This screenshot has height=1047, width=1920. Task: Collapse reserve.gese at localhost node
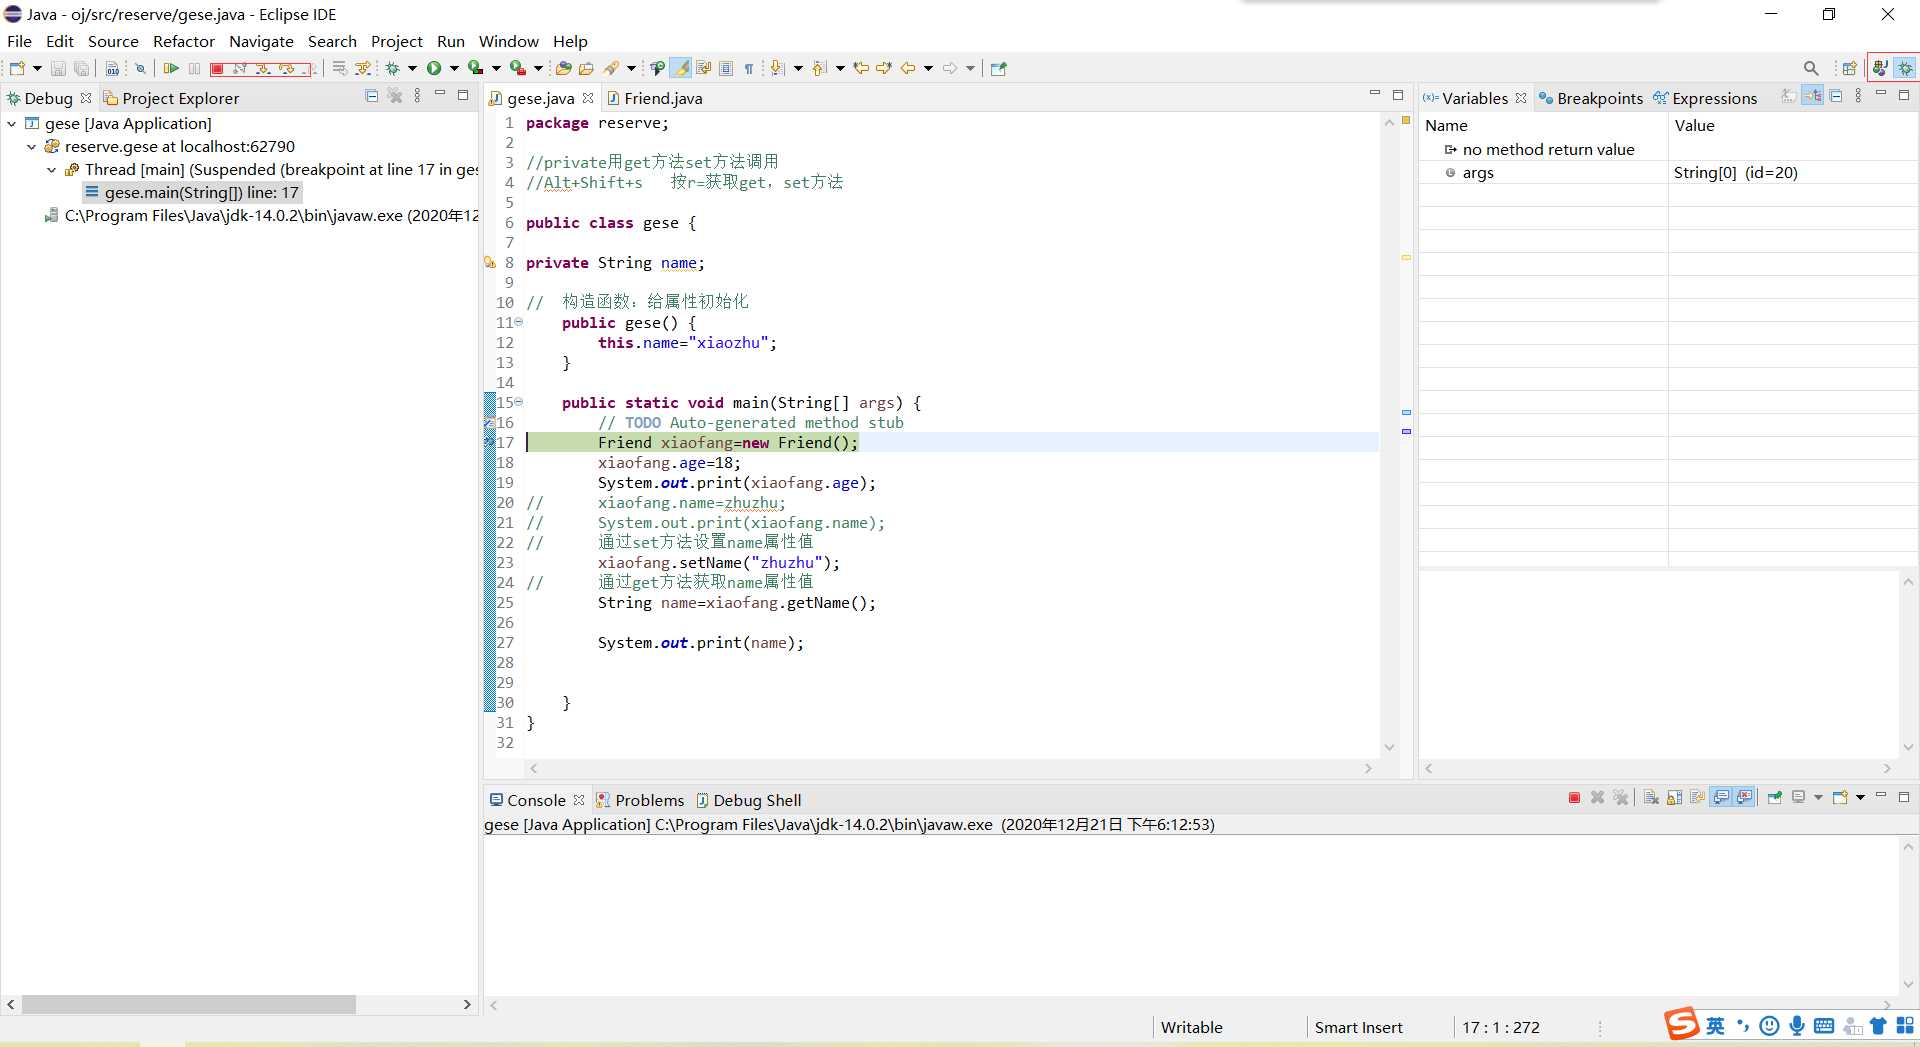click(x=32, y=146)
